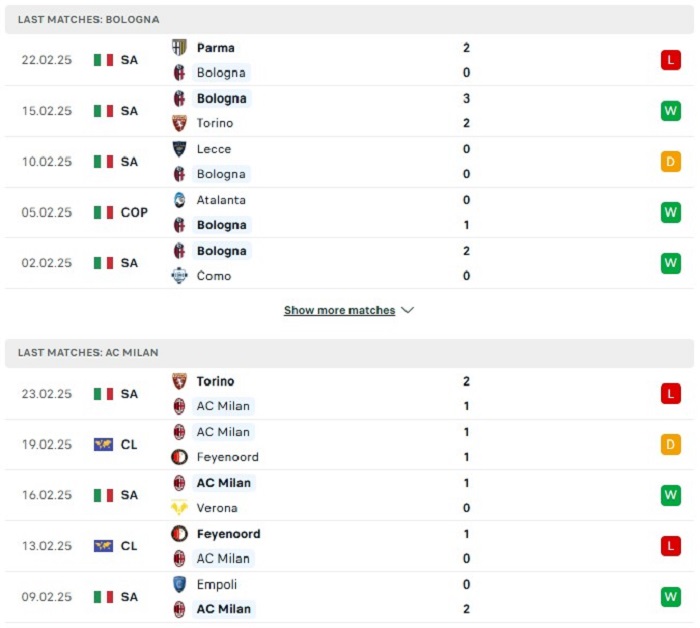Open the Show more matches link
Image resolution: width=700 pixels, height=628 pixels.
coord(339,310)
